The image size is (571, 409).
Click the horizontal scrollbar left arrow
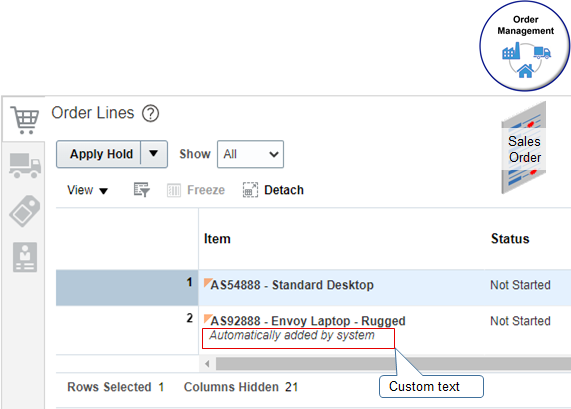(207, 364)
